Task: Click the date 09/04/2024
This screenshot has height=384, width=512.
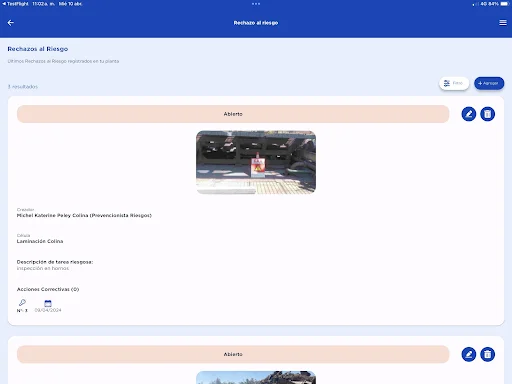Action: (48, 310)
